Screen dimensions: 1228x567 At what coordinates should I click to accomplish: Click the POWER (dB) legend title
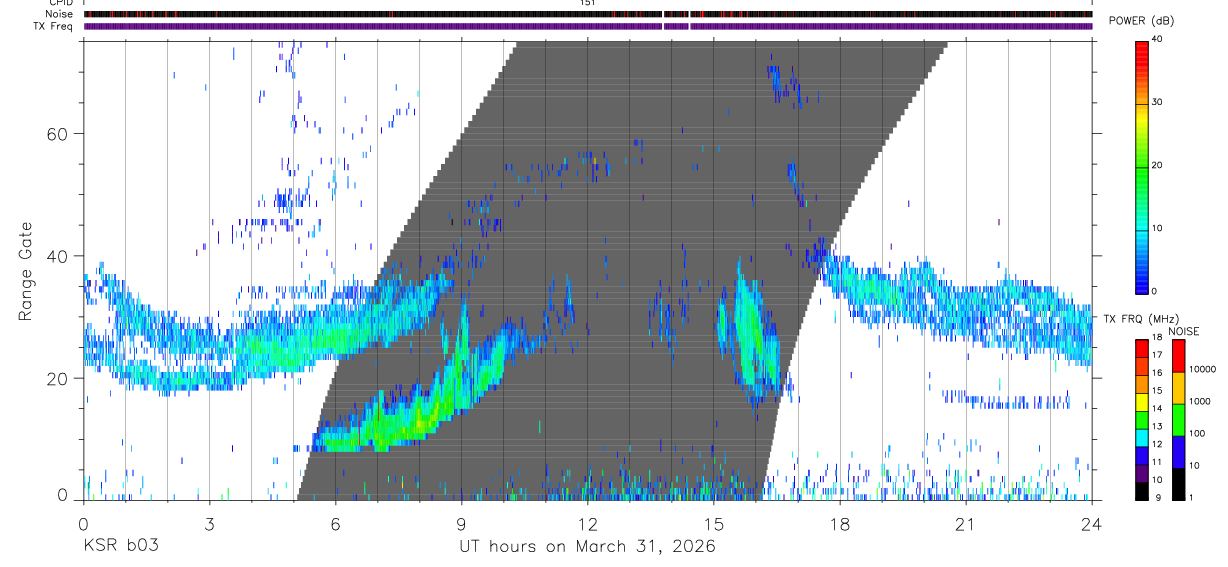click(1141, 21)
